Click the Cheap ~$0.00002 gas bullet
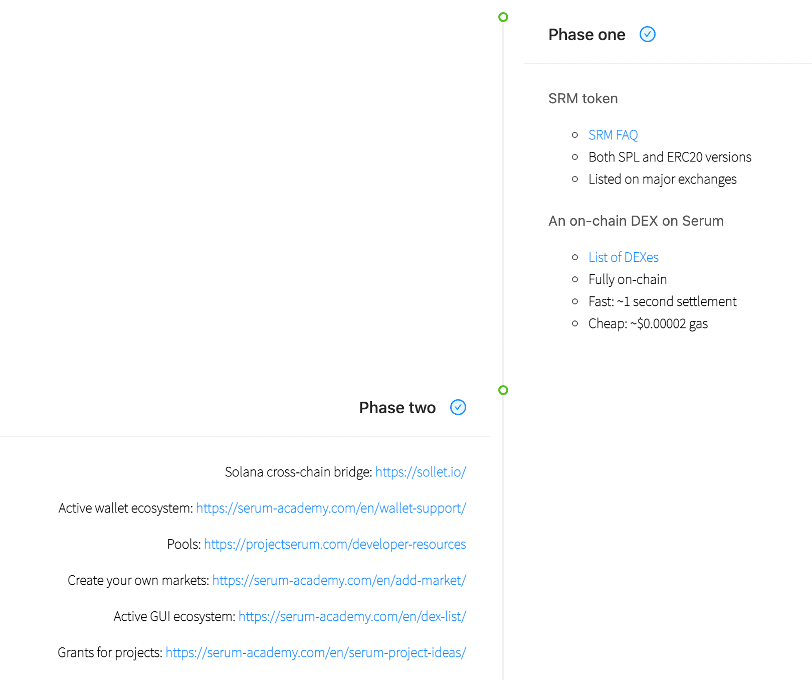Screen dimensions: 812x680 [x=648, y=324]
